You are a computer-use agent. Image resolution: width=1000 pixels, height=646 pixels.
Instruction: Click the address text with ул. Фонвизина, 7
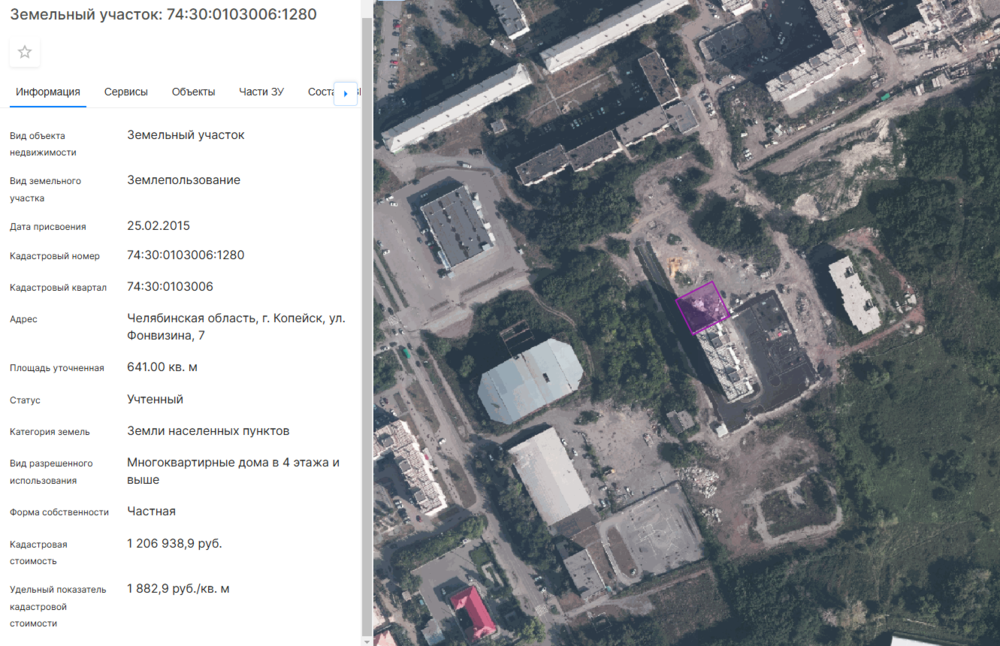tap(236, 327)
